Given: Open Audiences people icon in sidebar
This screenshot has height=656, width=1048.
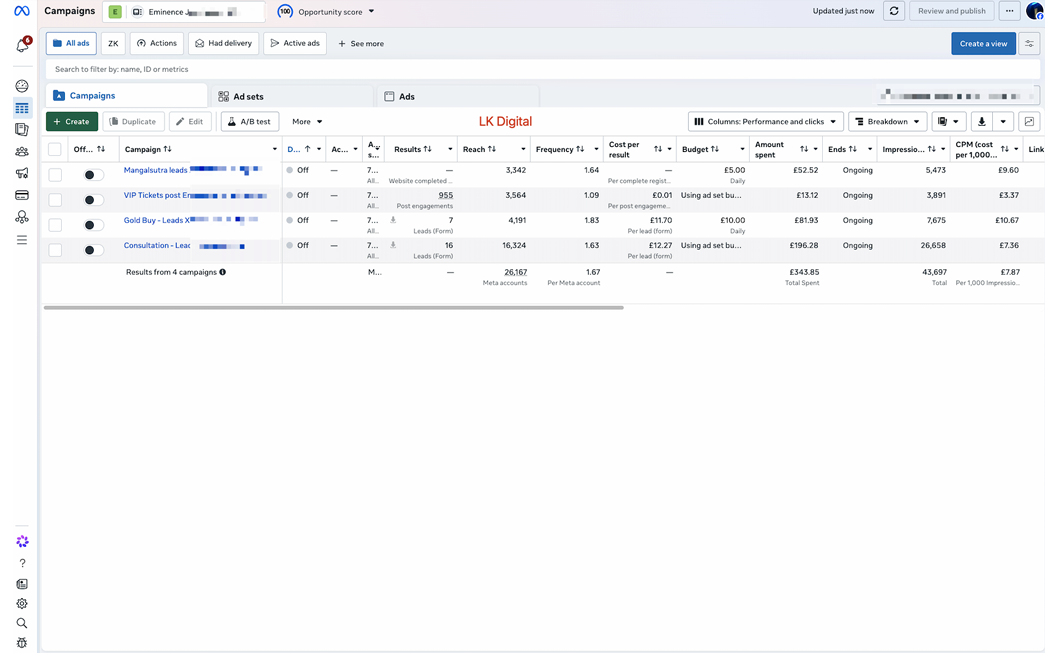Looking at the screenshot, I should pos(22,152).
